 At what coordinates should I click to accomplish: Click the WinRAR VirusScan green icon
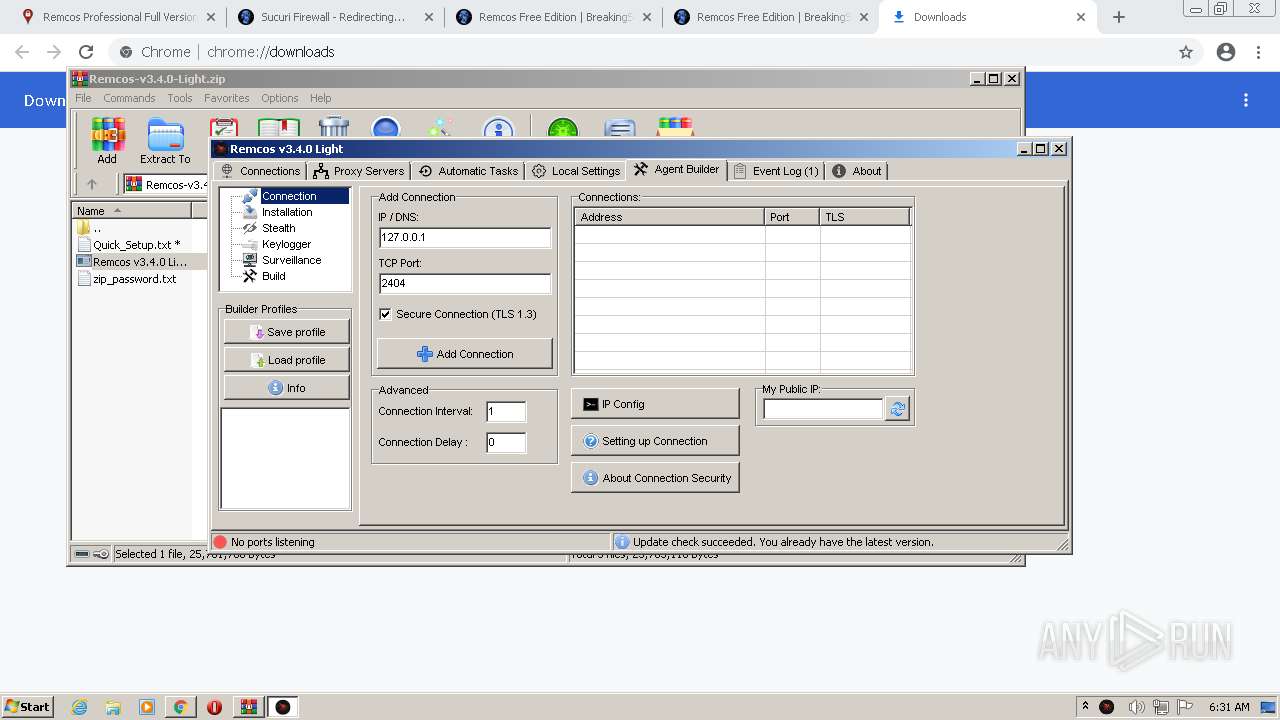tap(563, 127)
